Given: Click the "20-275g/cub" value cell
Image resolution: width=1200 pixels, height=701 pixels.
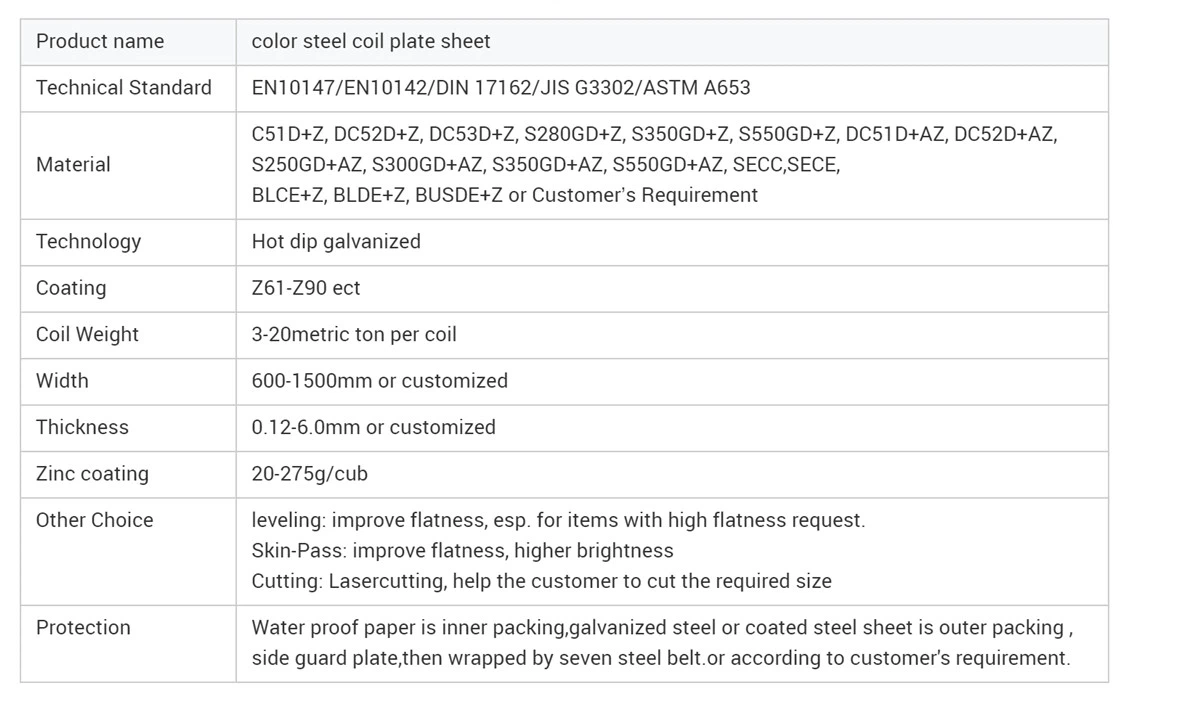Looking at the screenshot, I should point(310,474).
